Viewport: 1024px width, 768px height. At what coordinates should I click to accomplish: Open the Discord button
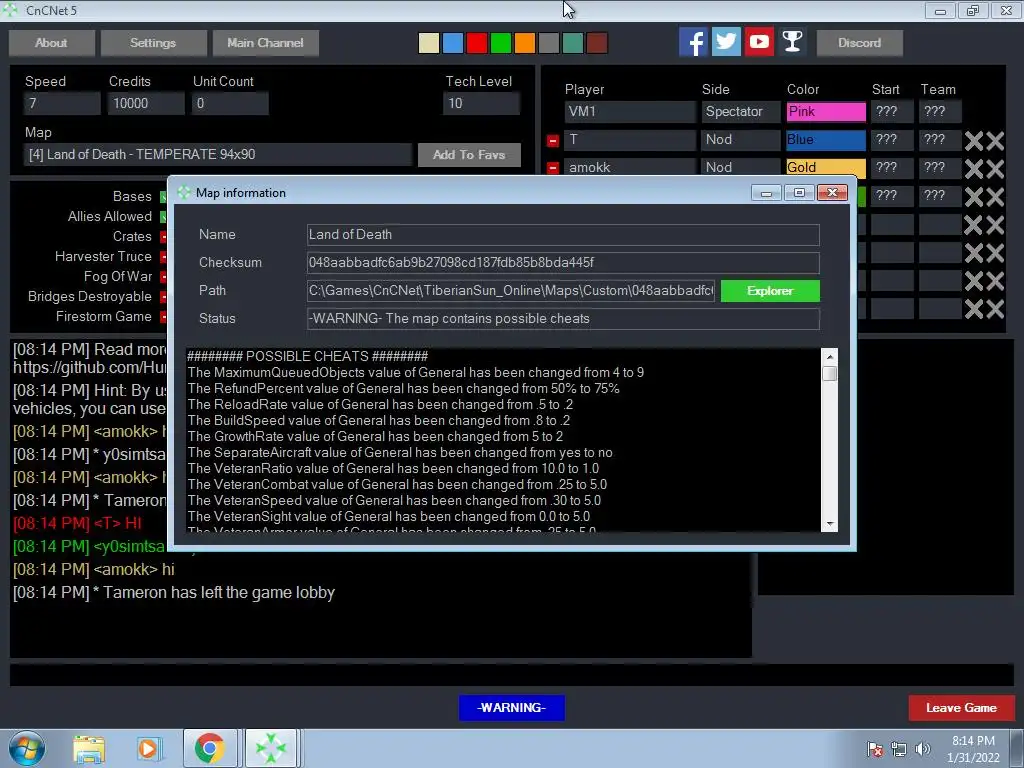(859, 43)
